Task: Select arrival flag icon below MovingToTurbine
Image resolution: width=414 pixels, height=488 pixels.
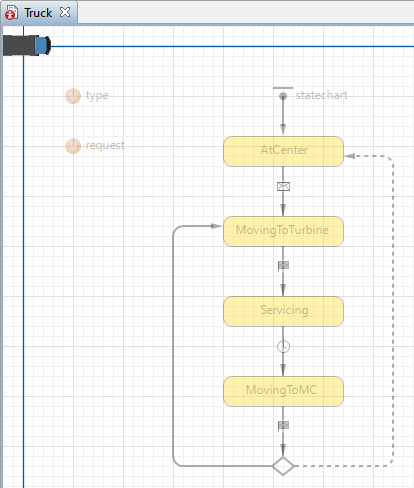Action: (283, 266)
